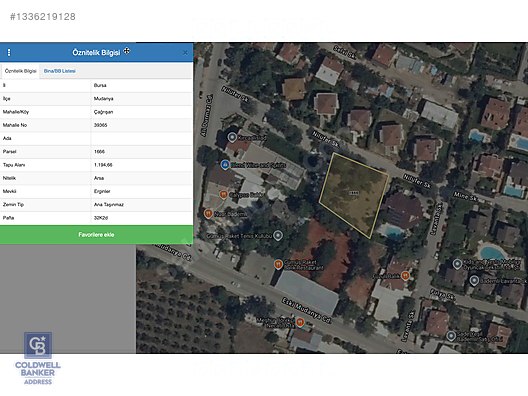Viewport: 528px width, 396px height.
Task: Select the Calypso Balık restaurant pin
Action: pos(223,194)
